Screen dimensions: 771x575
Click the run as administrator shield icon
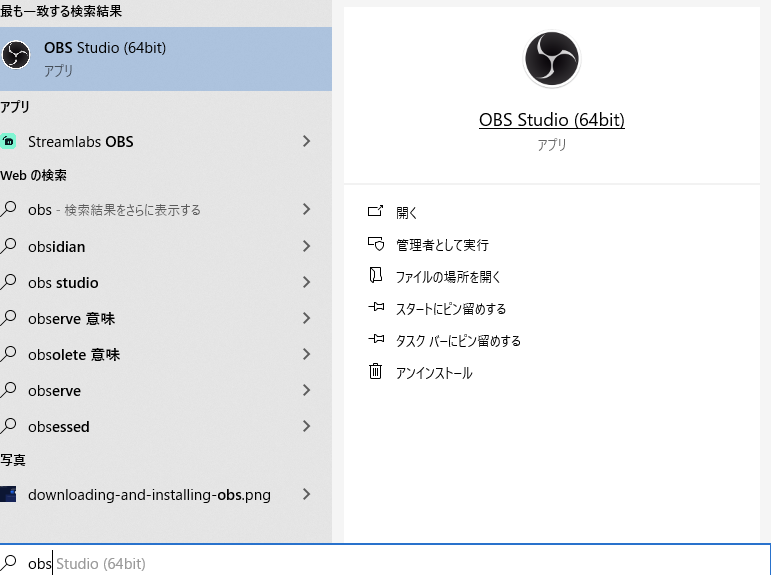point(376,244)
